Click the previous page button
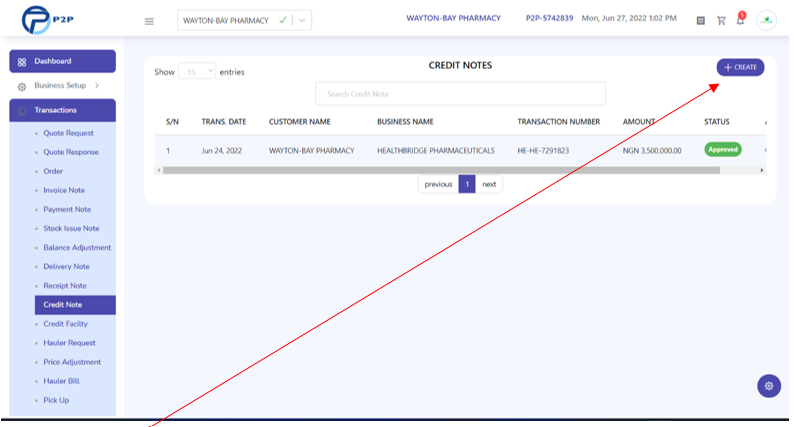795x427 pixels. click(x=438, y=184)
